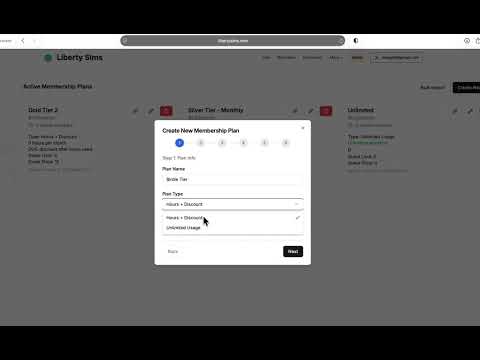Screen dimensions: 480x360
Task: Close the Create New Membership Plan dialog
Action: (x=303, y=128)
